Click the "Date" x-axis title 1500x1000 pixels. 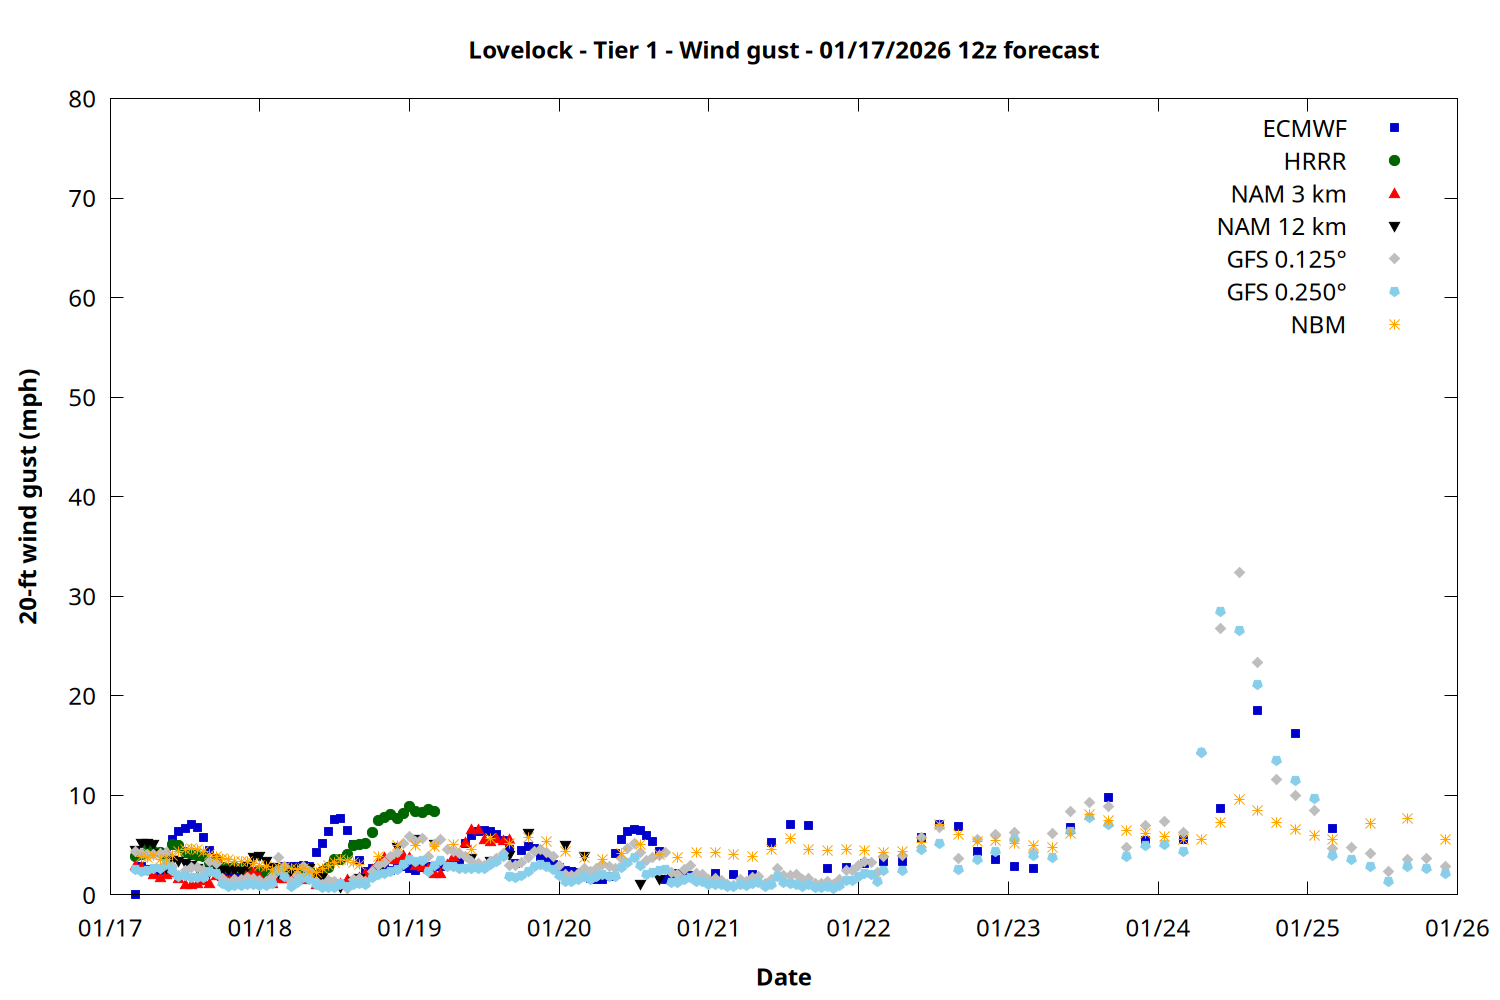tap(783, 977)
